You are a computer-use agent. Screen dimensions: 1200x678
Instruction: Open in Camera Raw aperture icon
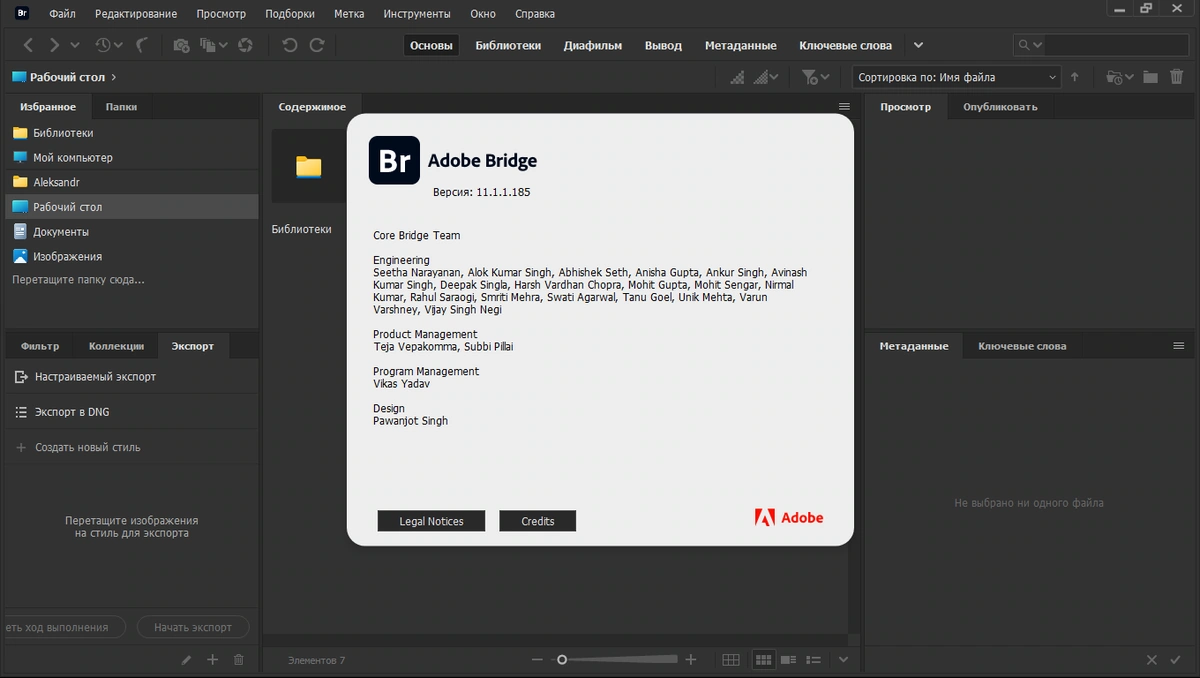coord(245,45)
